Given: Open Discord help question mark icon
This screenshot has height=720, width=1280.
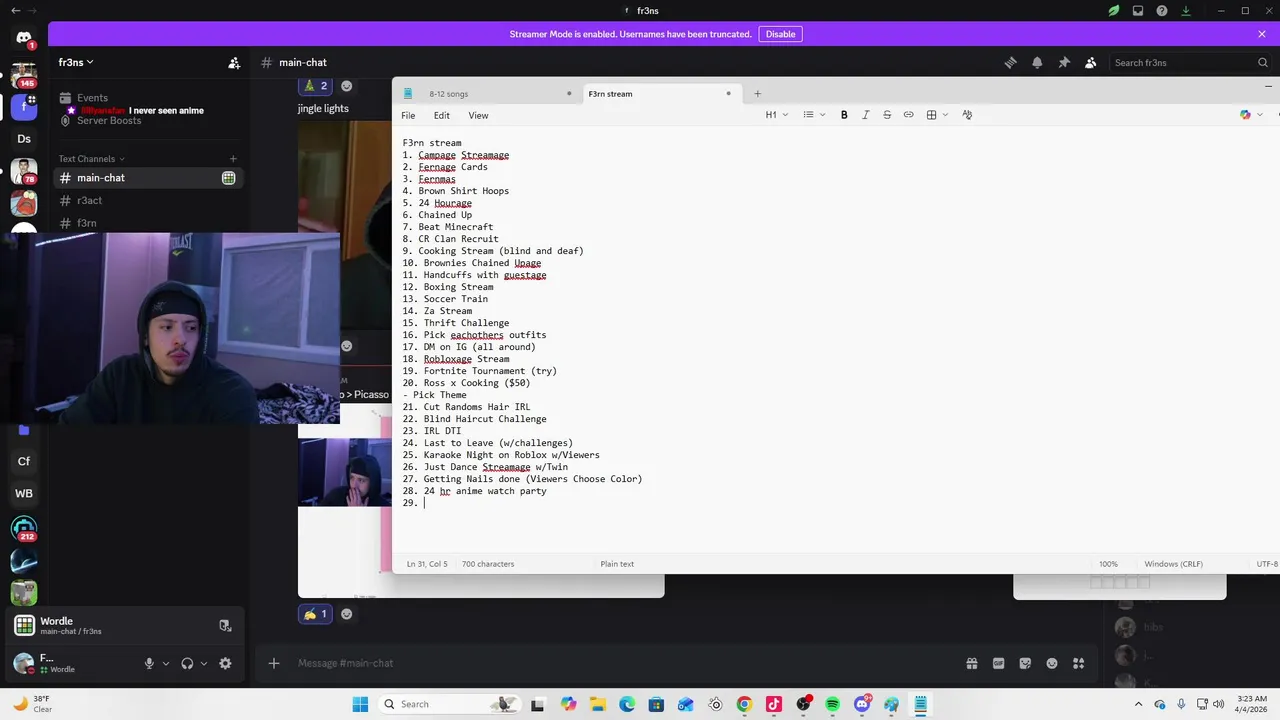Looking at the screenshot, I should pyautogui.click(x=1162, y=11).
